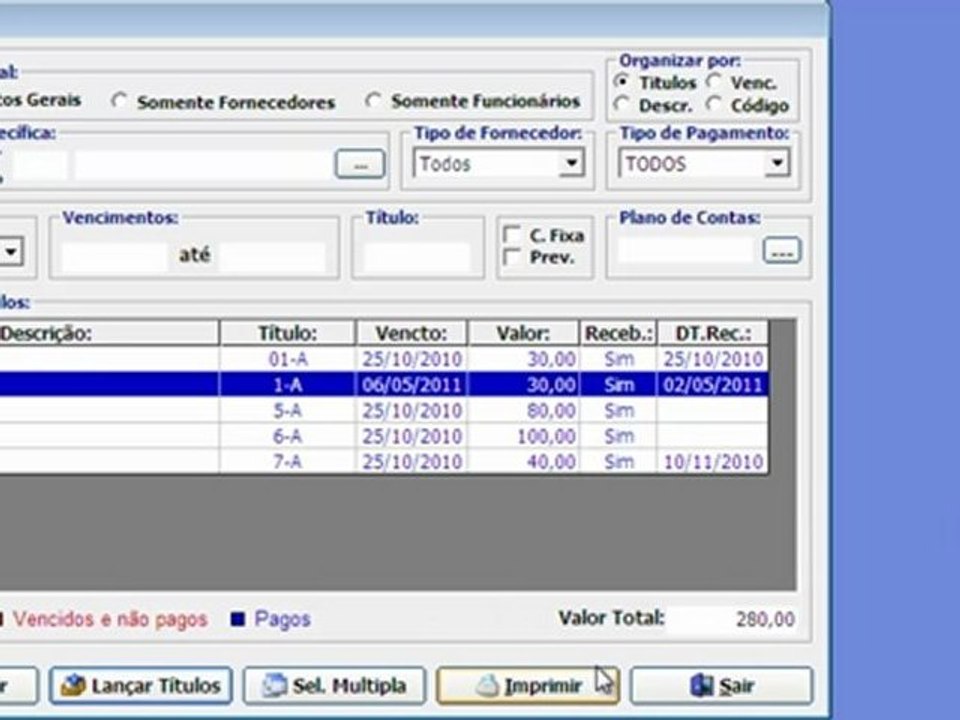Select the row with título 01-A

pyautogui.click(x=384, y=359)
